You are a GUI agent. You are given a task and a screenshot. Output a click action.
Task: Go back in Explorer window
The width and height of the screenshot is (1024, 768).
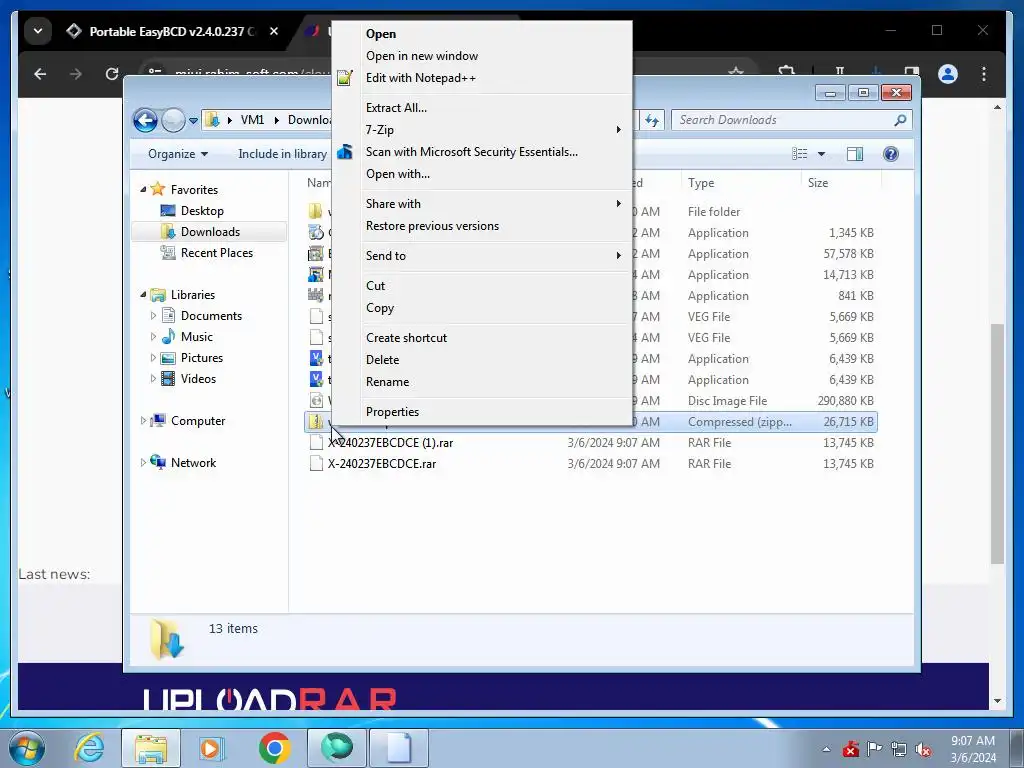point(145,120)
